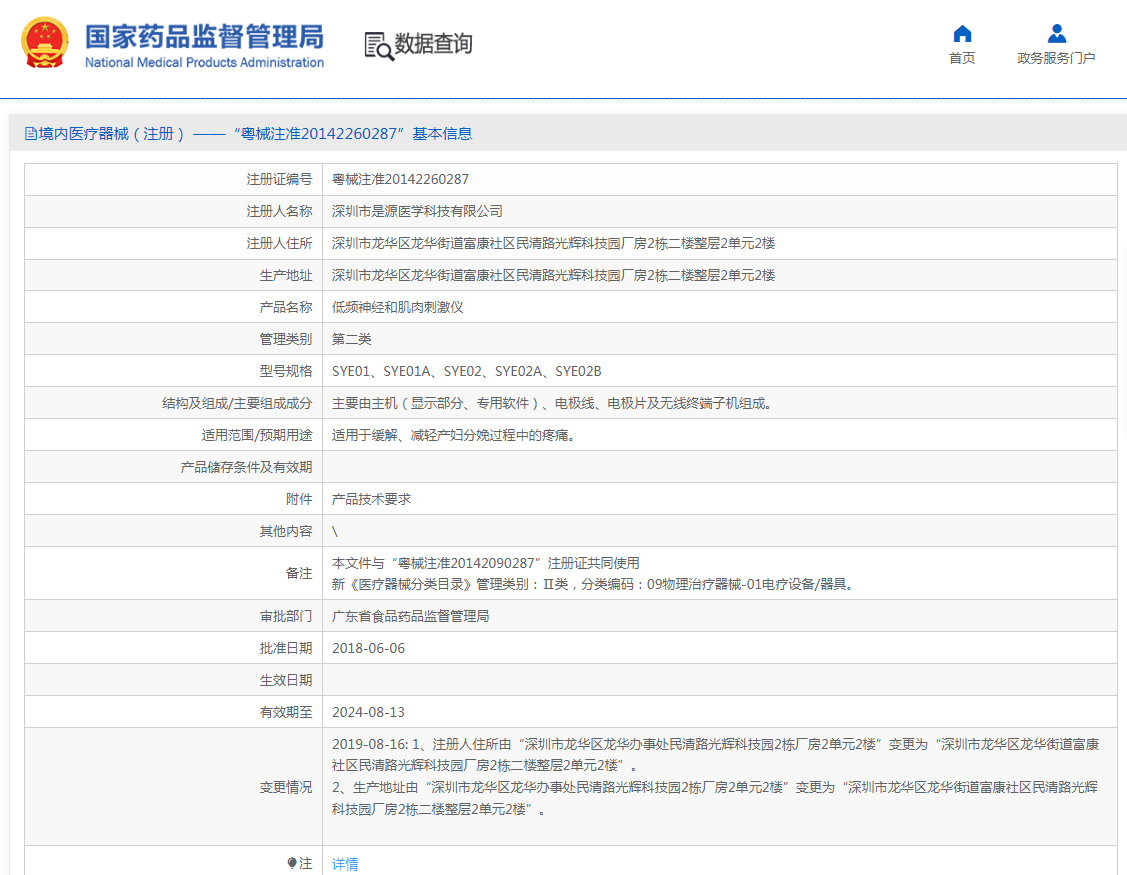Click the 首页 home icon

coord(962,33)
